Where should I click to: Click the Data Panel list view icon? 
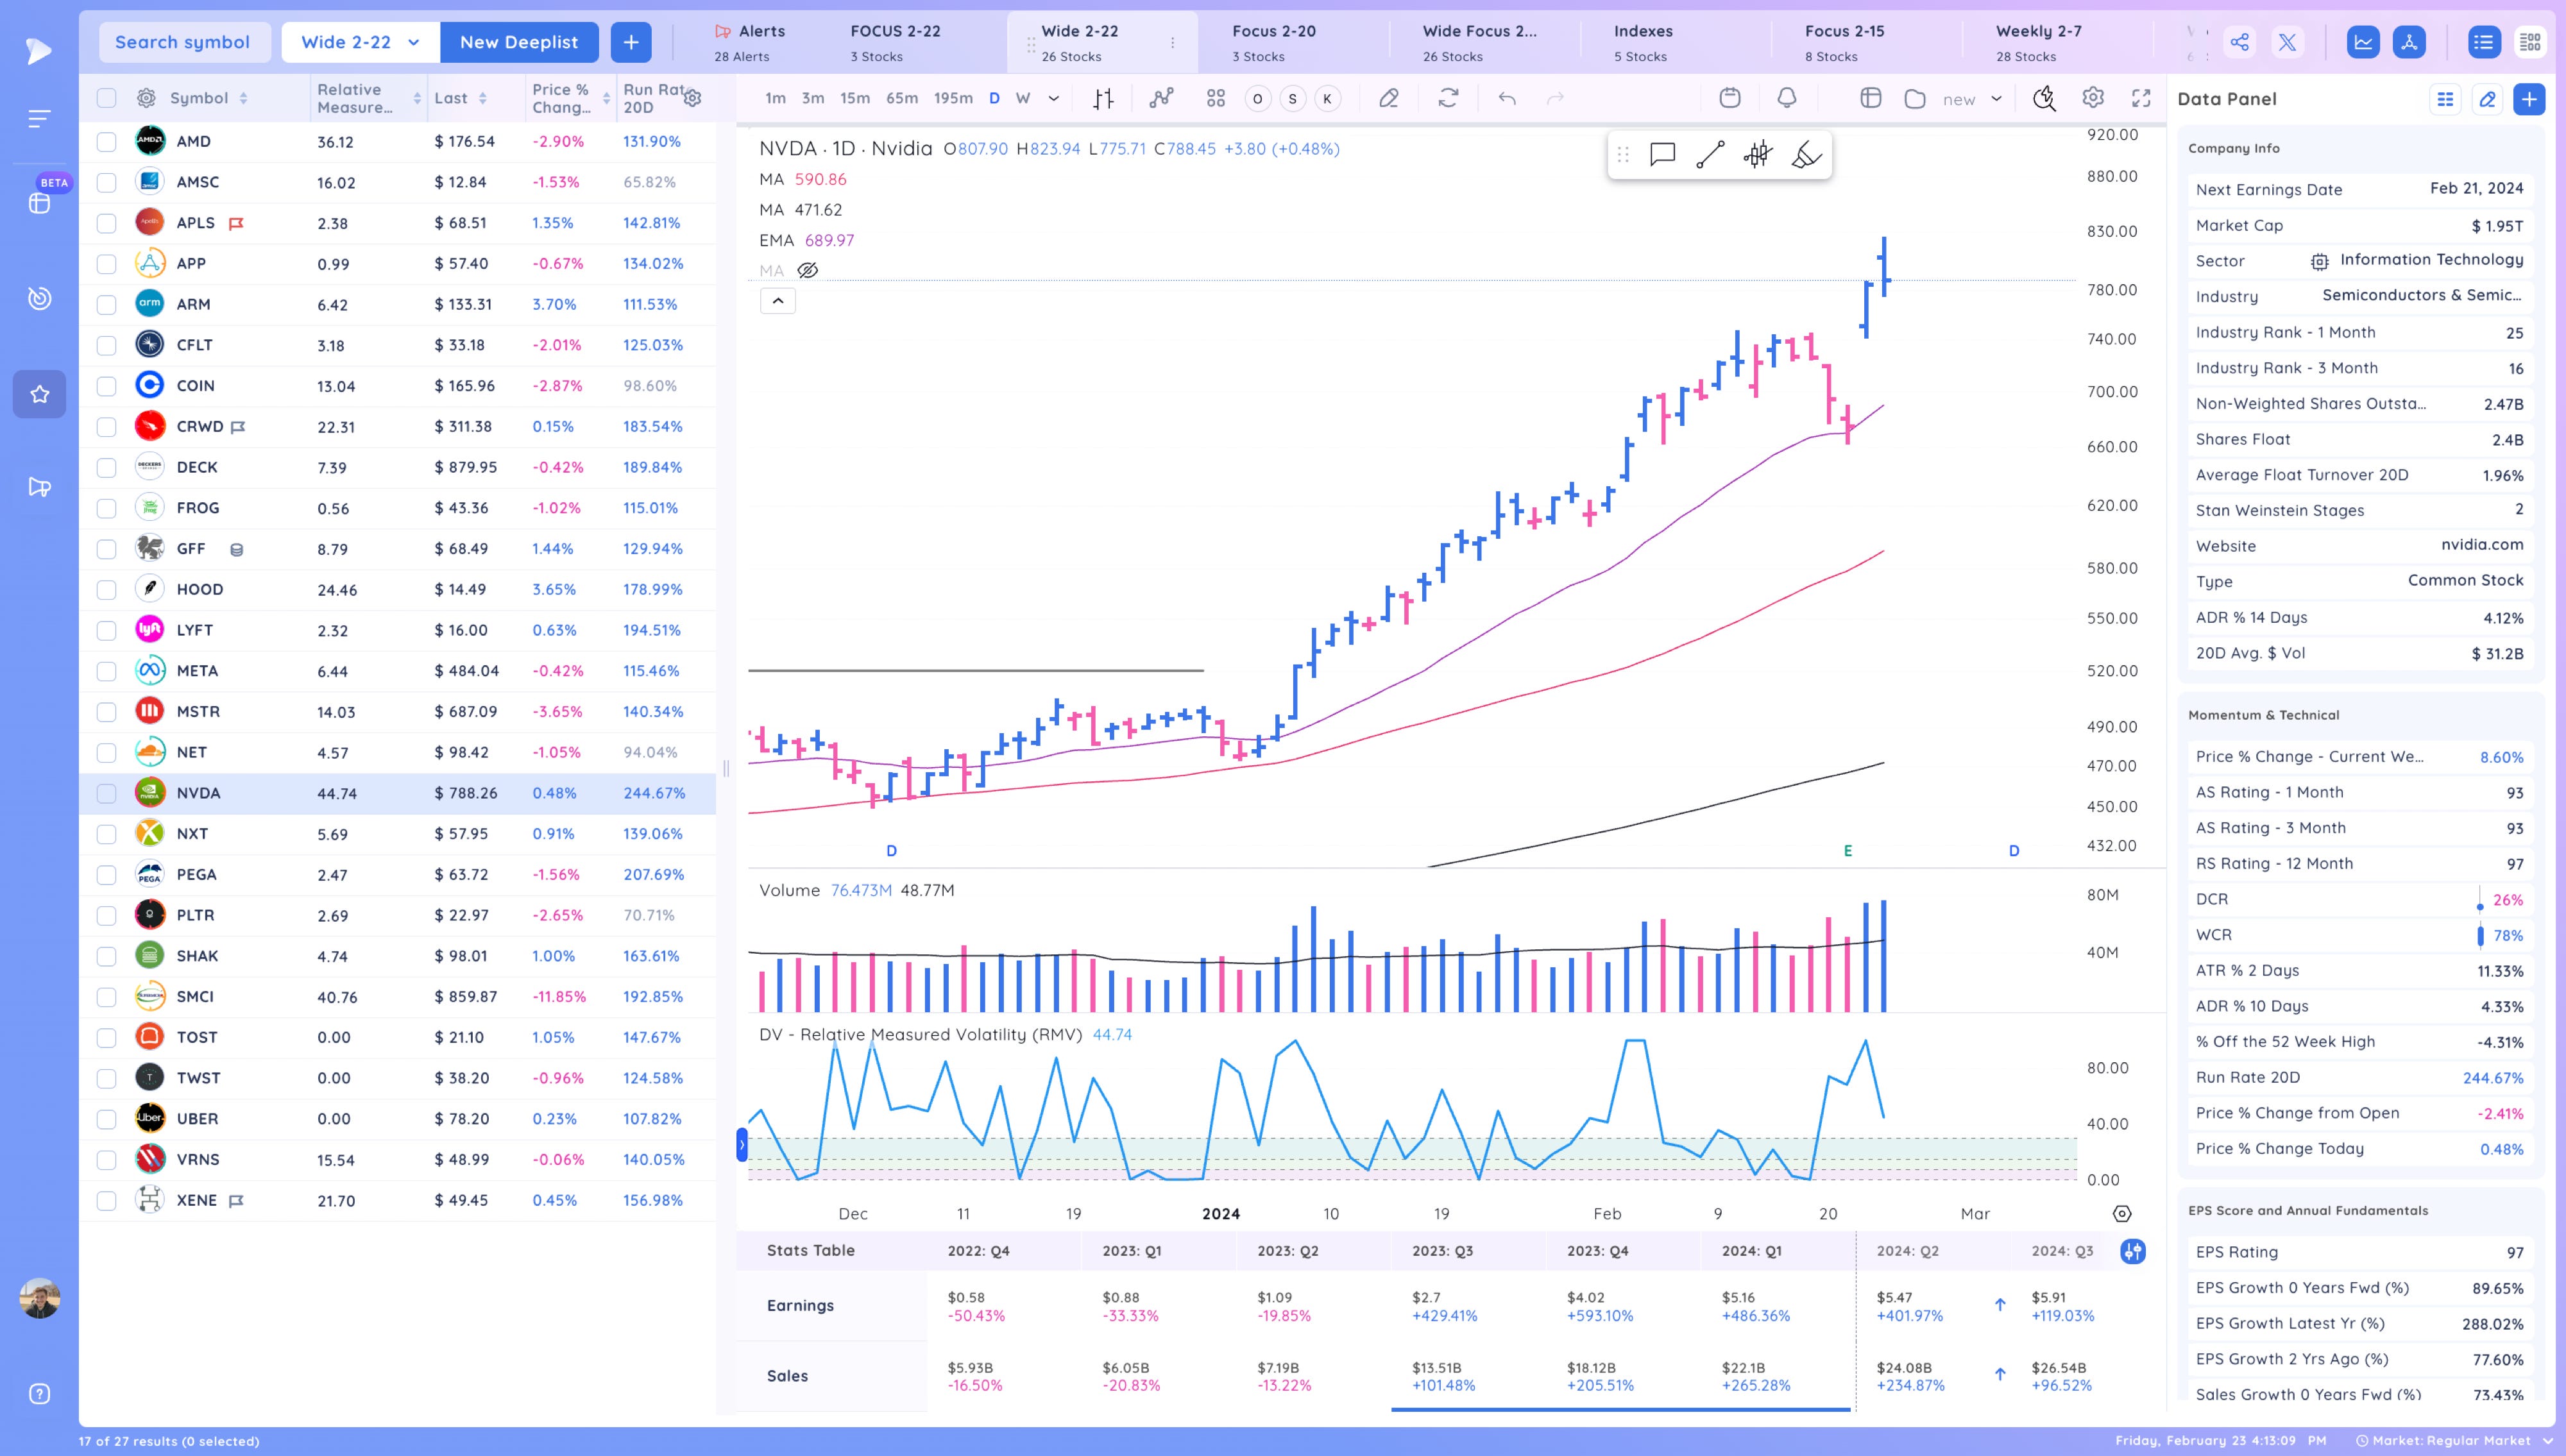[2446, 99]
